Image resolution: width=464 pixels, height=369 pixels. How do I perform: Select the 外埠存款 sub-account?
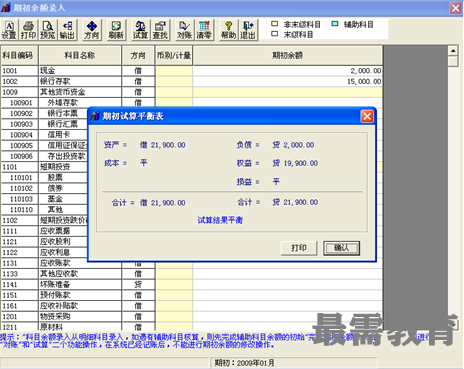[80, 103]
